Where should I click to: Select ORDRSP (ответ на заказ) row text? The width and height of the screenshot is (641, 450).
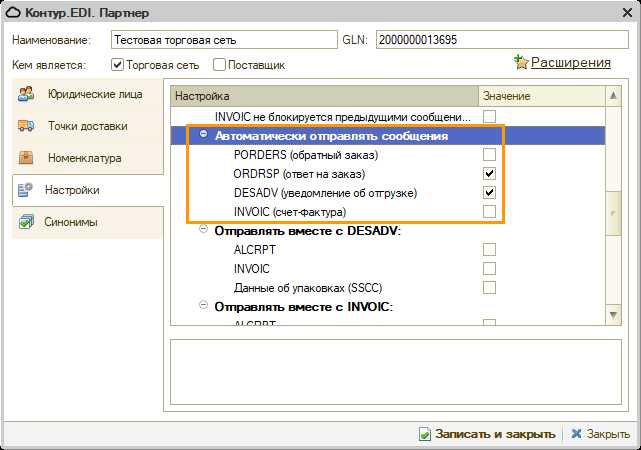(x=299, y=174)
